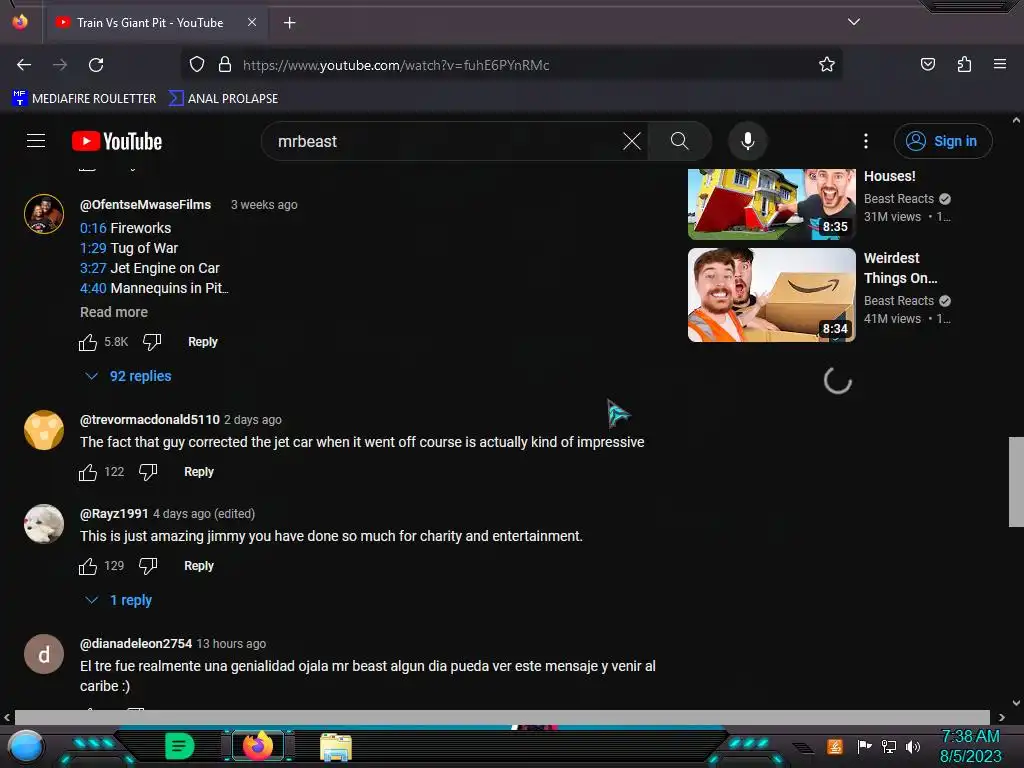1024x768 pixels.
Task: Open the second bookmark toolbar item
Action: tap(223, 99)
